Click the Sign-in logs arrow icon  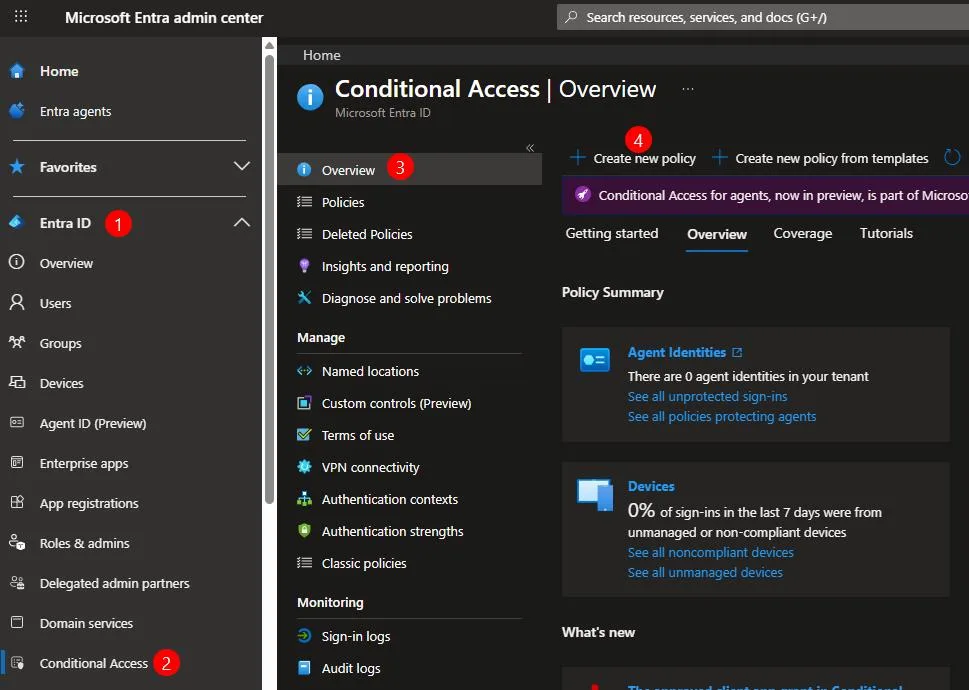pos(304,636)
